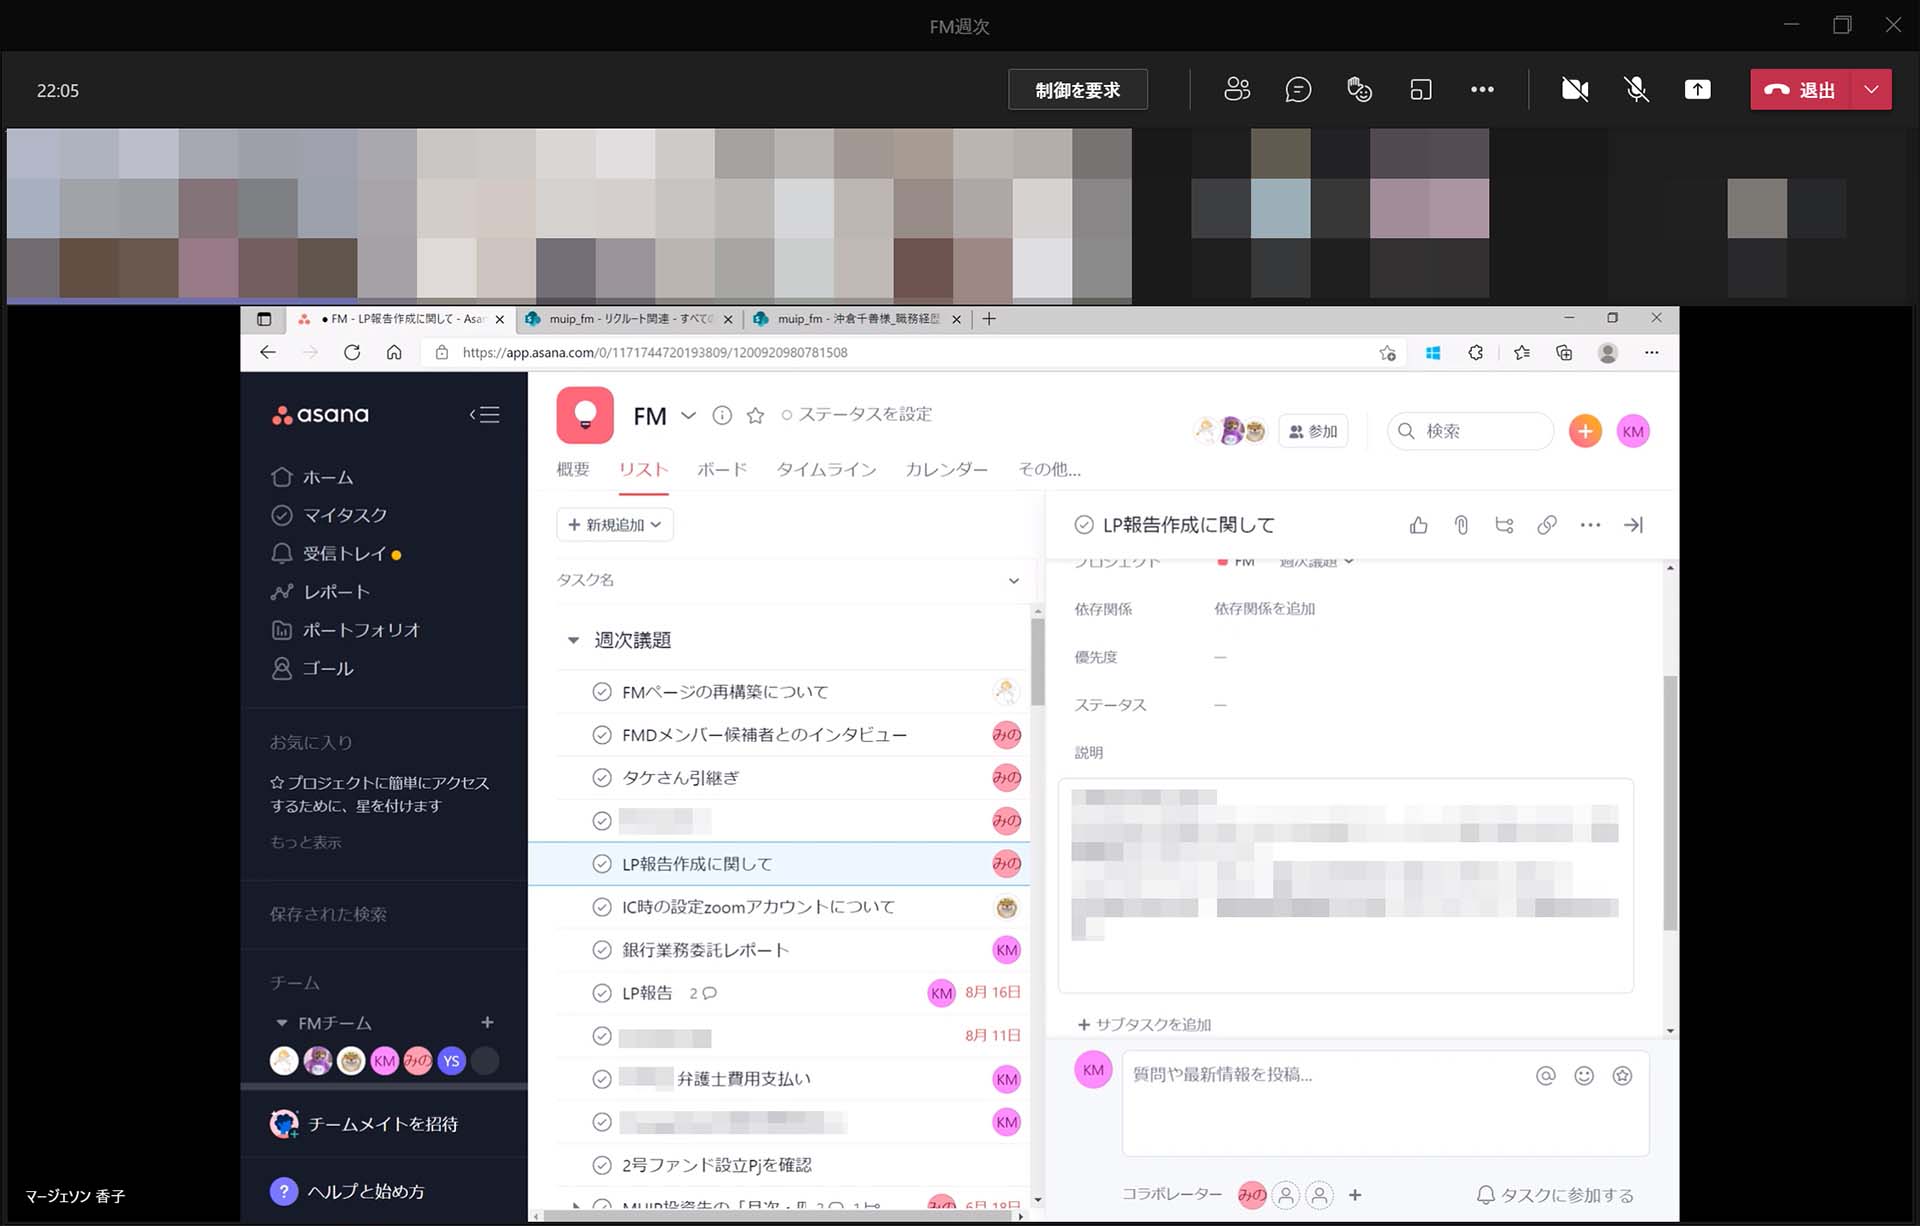Image resolution: width=1920 pixels, height=1226 pixels.
Task: Open the emoji picker in comment box
Action: click(x=1584, y=1075)
